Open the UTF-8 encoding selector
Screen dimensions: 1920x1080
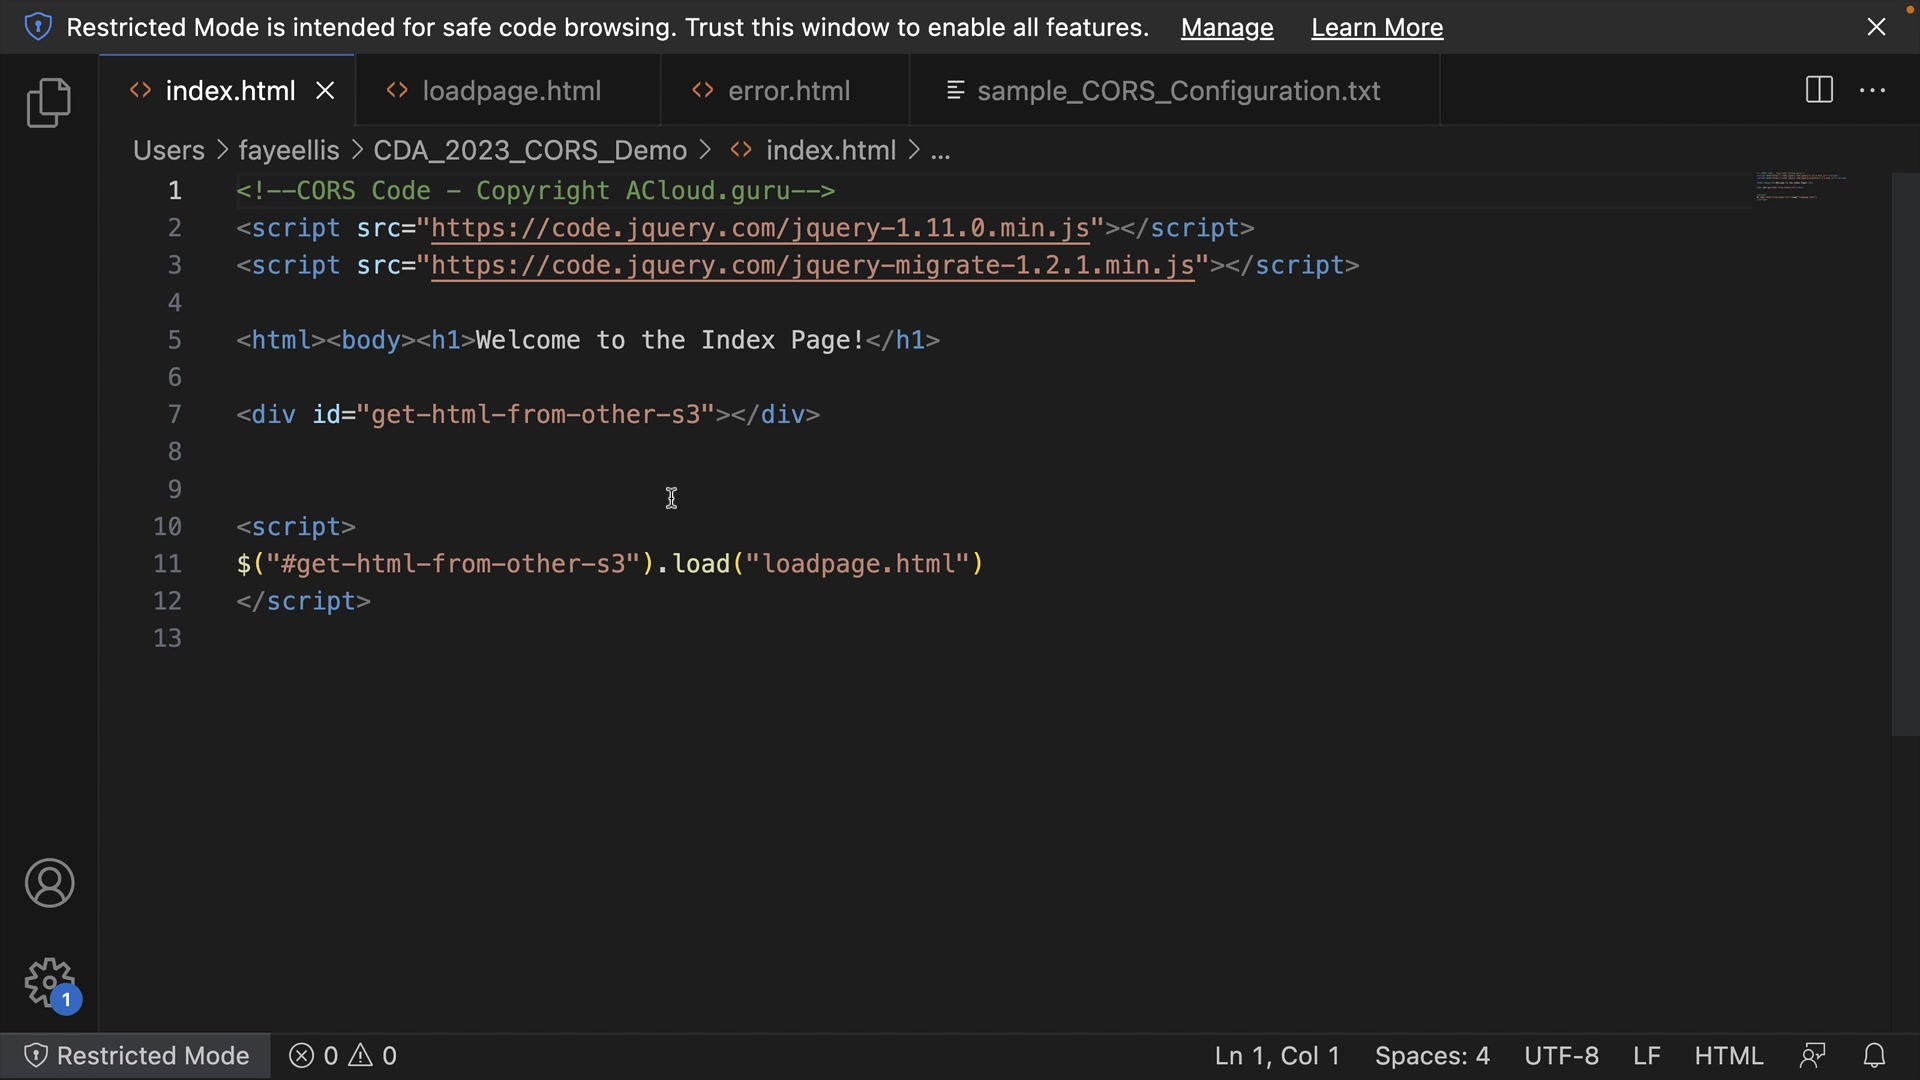tap(1561, 1056)
